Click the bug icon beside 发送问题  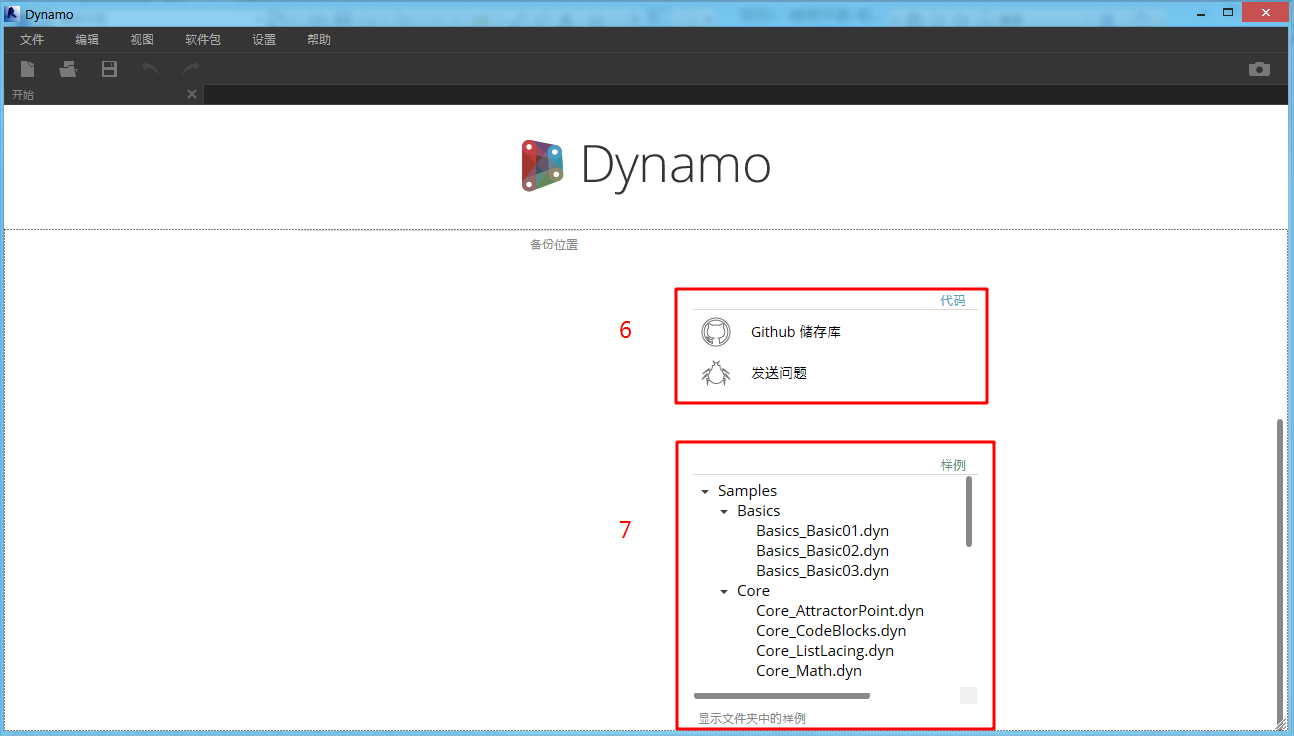pos(716,373)
